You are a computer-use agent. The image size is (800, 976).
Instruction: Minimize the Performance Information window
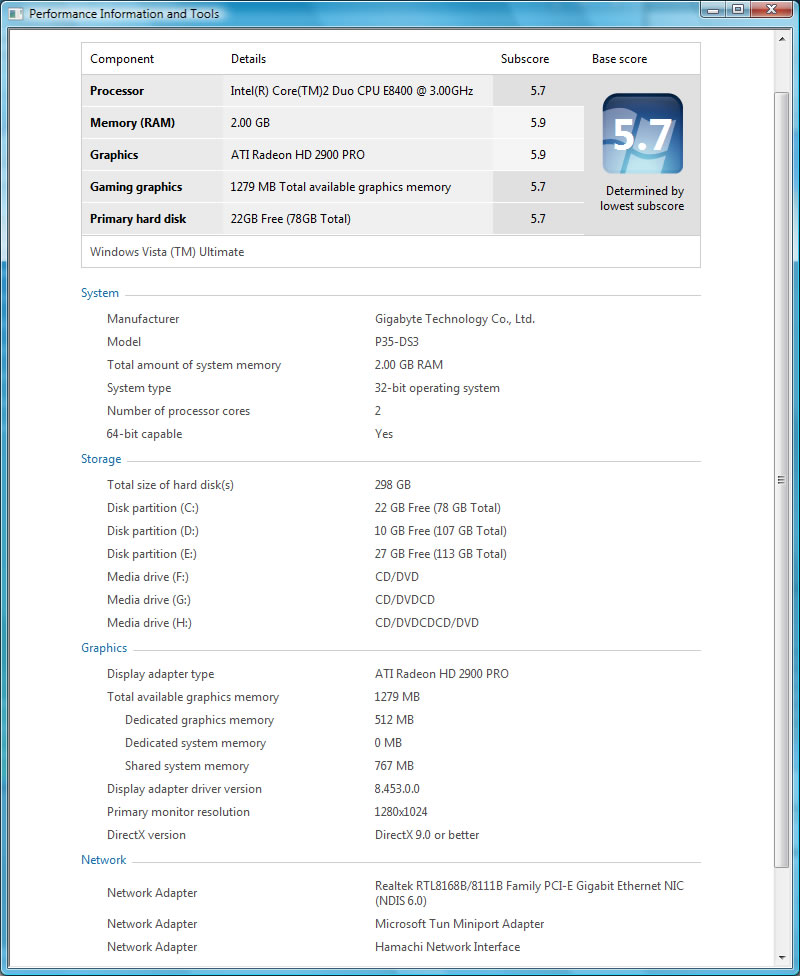(711, 10)
